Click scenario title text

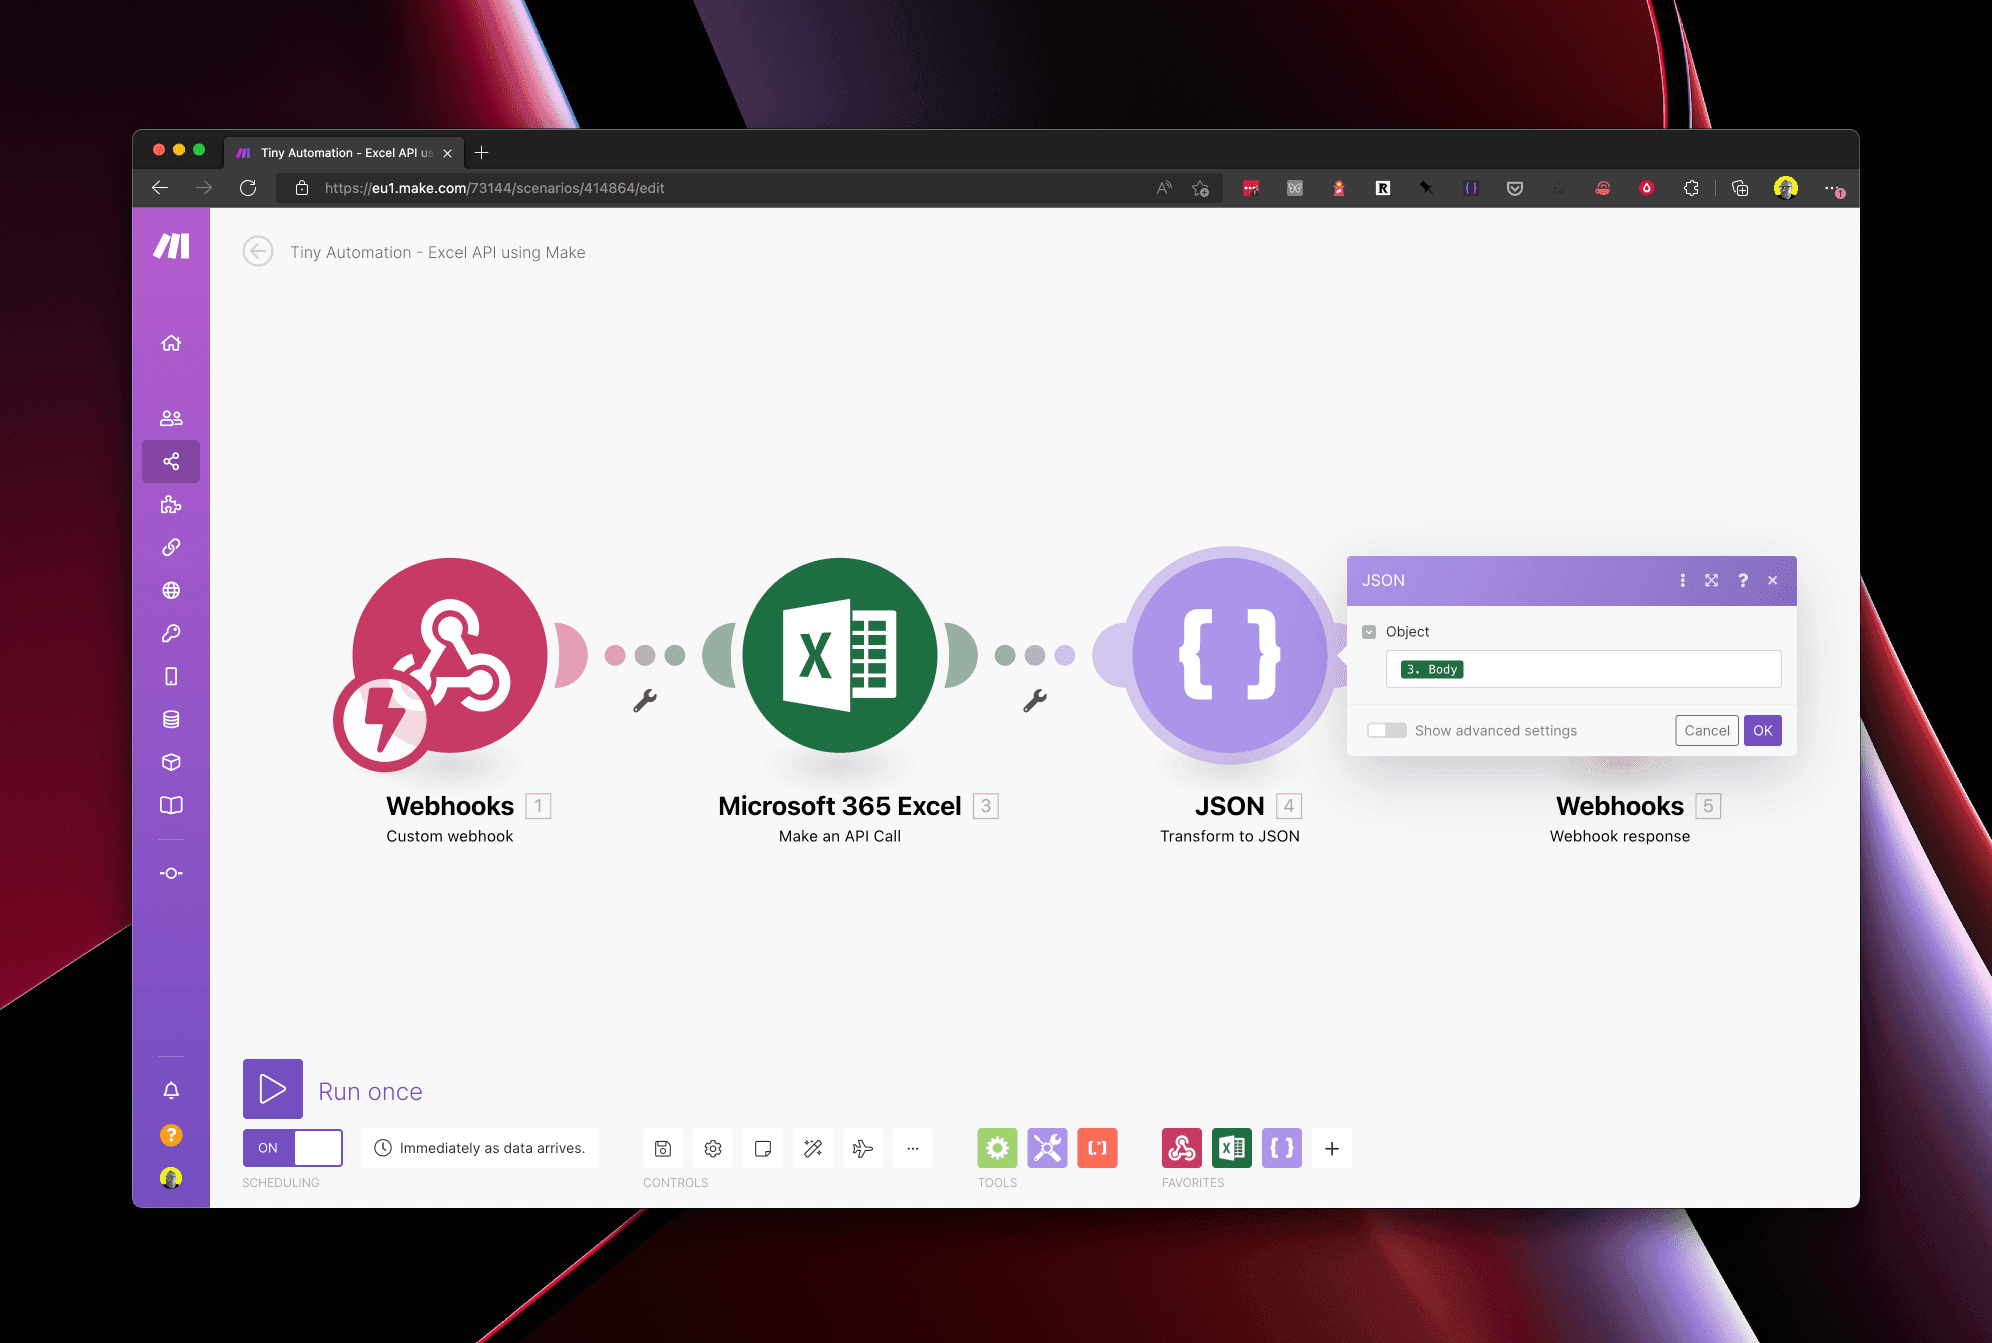pos(438,252)
